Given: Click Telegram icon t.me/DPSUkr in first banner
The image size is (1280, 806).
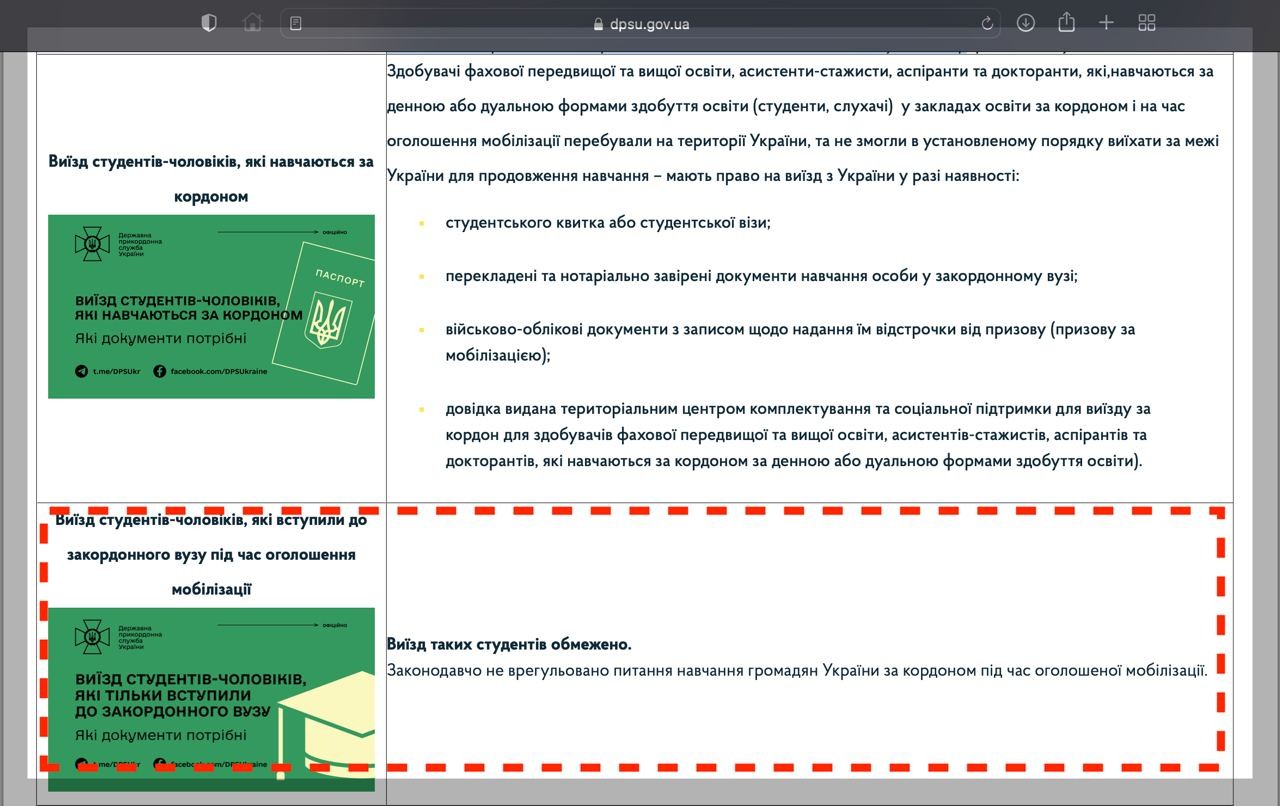Looking at the screenshot, I should pyautogui.click(x=82, y=371).
